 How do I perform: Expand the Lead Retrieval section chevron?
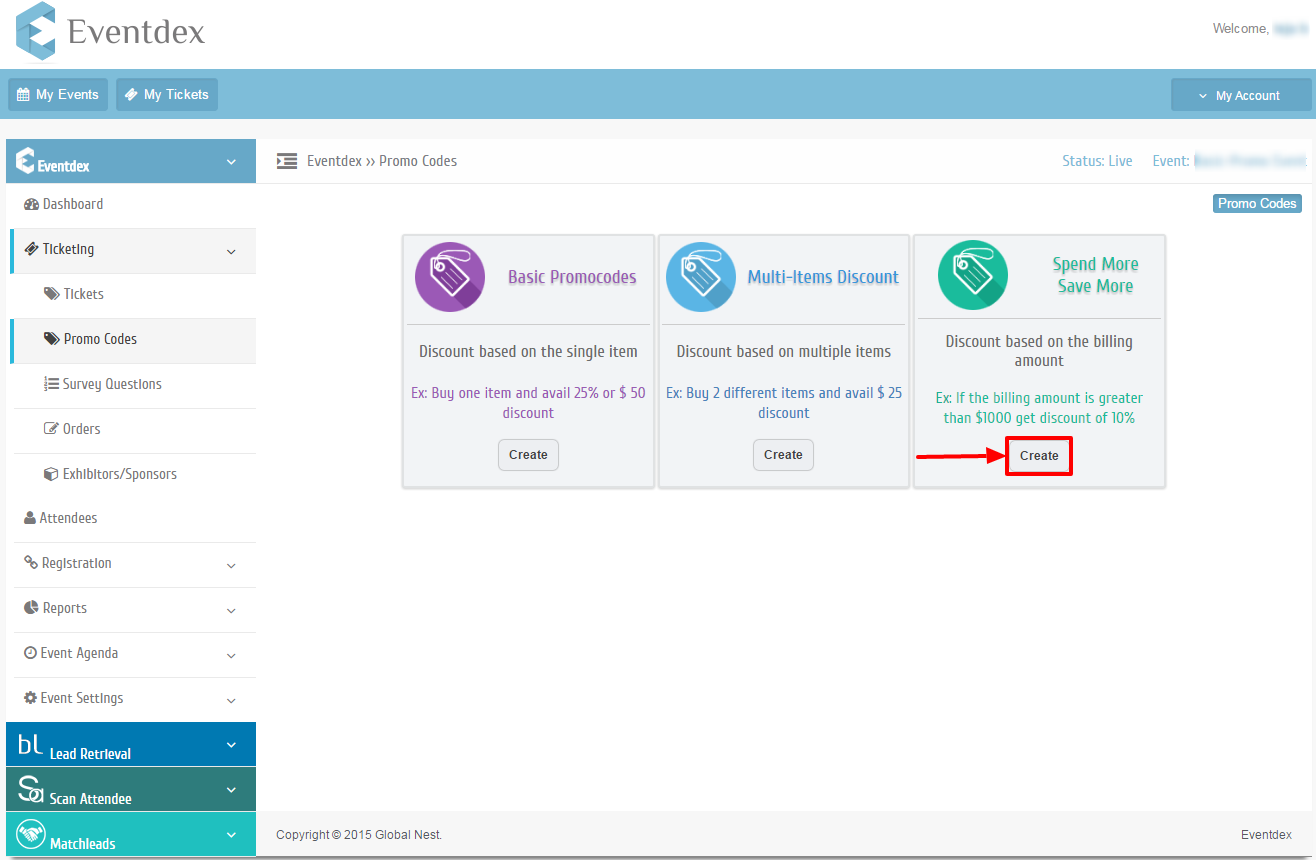point(231,745)
